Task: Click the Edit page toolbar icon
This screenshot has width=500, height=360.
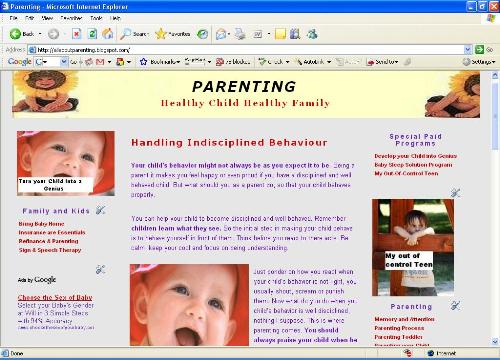Action: [x=258, y=34]
